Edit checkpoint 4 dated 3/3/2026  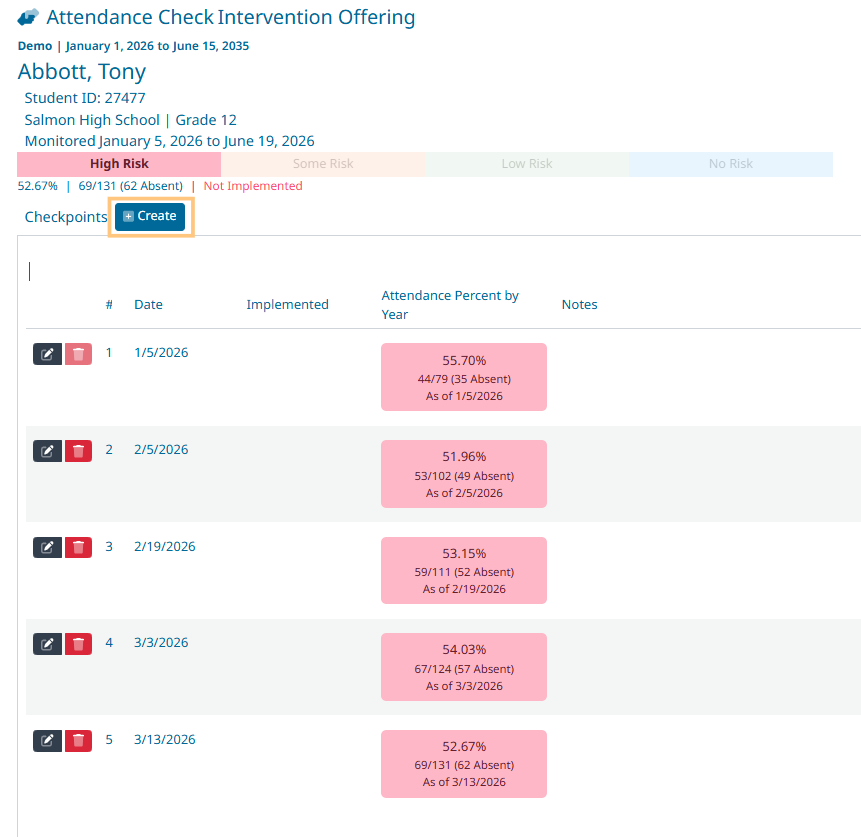(x=47, y=644)
